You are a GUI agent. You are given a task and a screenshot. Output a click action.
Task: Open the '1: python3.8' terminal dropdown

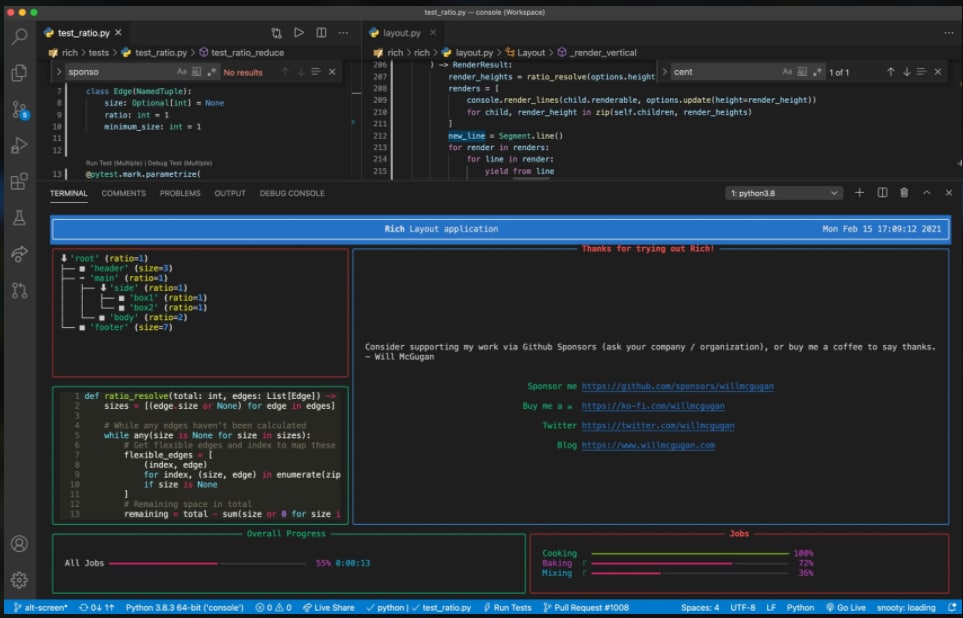(784, 193)
